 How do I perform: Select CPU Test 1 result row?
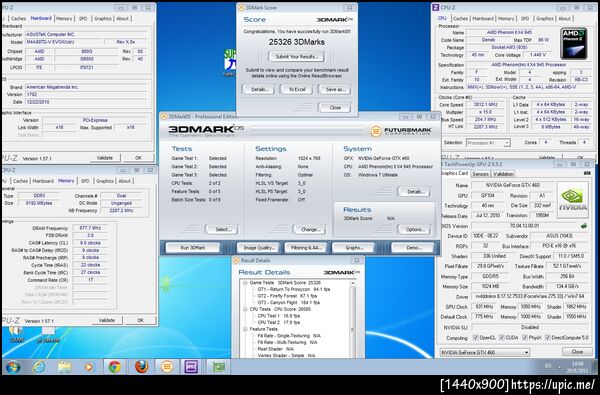279,316
